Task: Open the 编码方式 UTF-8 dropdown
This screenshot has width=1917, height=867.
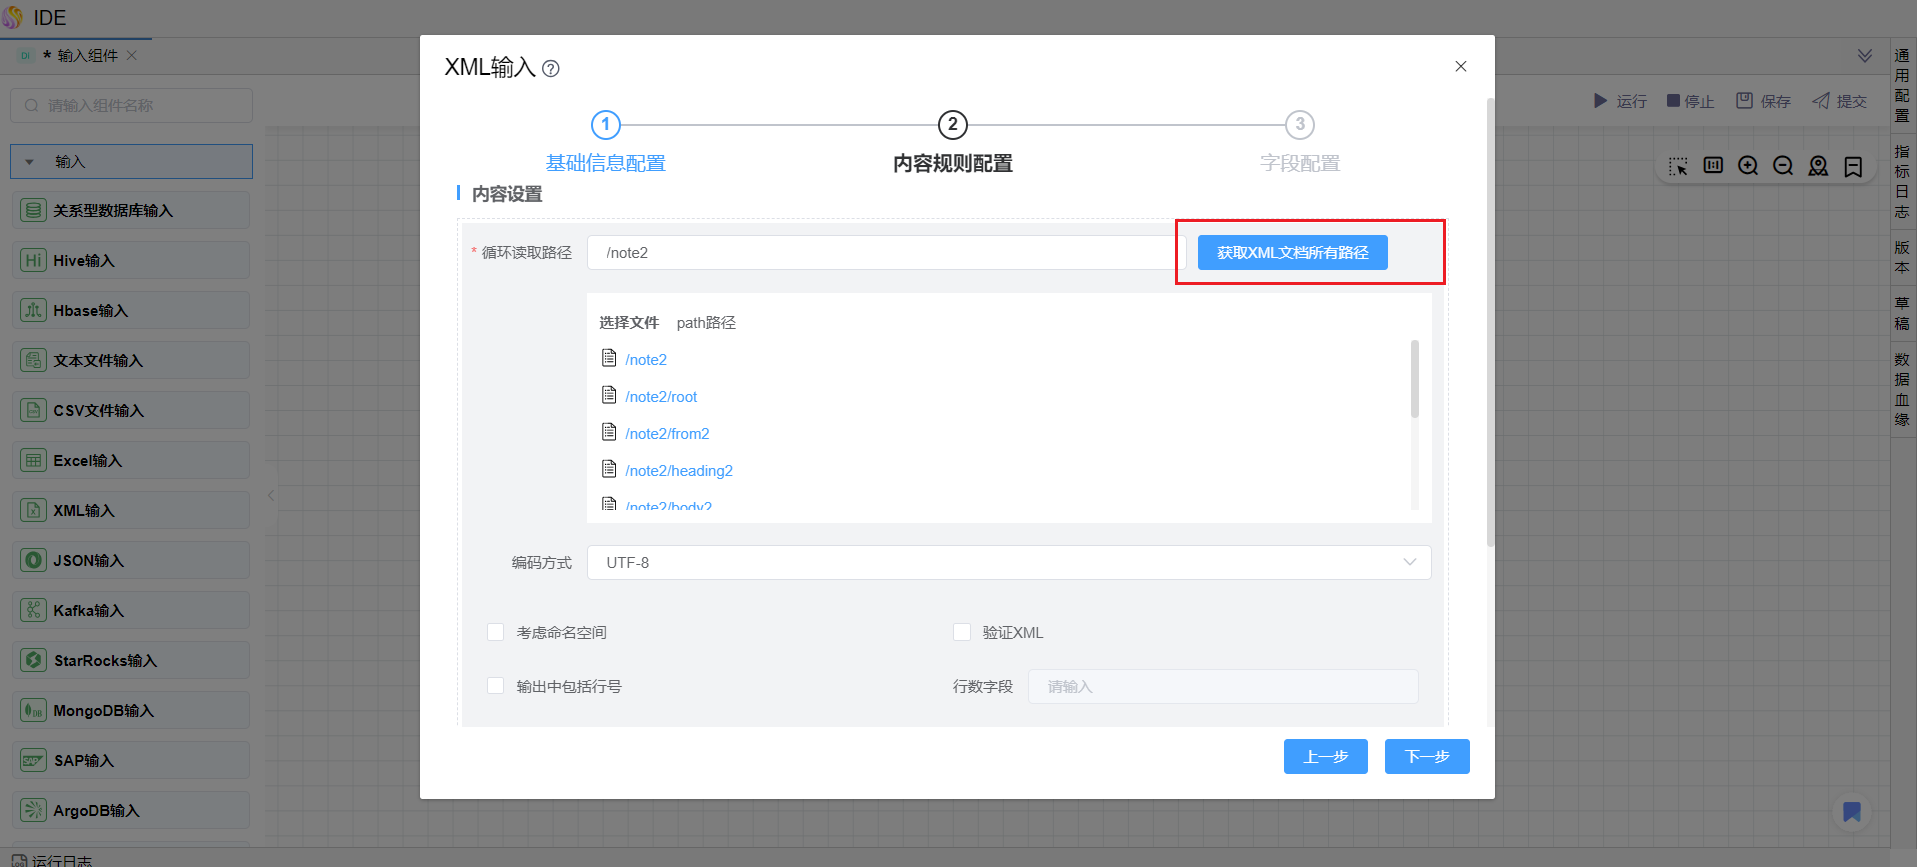Action: [1008, 562]
